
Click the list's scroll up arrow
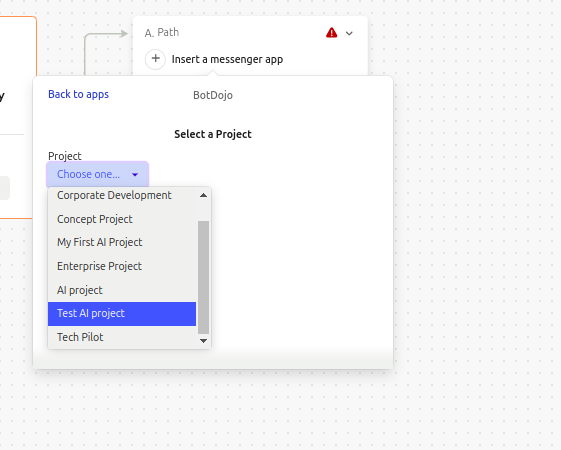click(203, 195)
